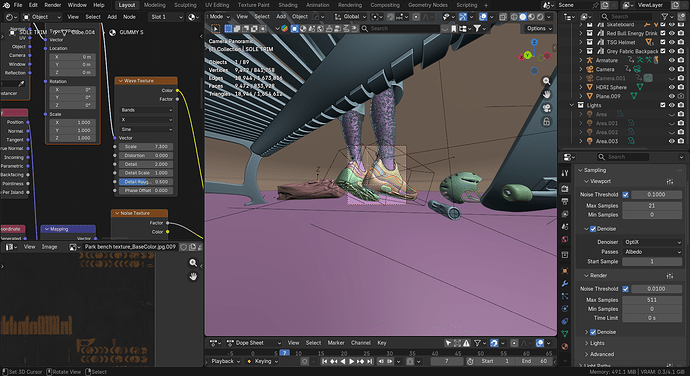Click the outliner filter funnel icon
Viewport: 690px width, 376px height.
click(x=665, y=17)
